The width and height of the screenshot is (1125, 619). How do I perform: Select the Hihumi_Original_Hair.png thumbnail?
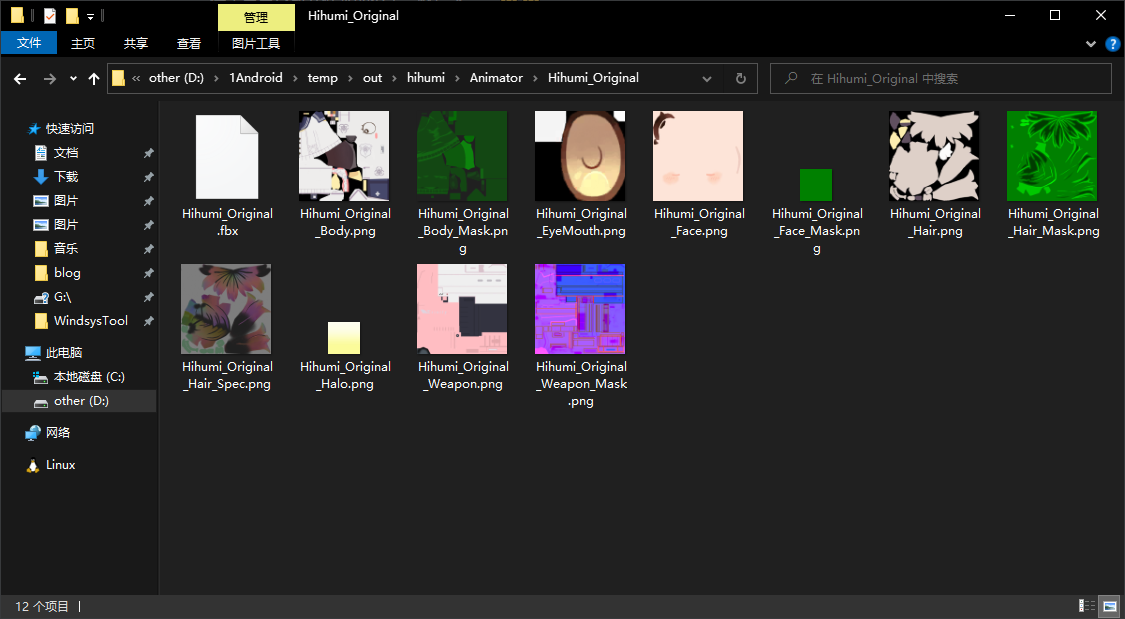pos(934,156)
